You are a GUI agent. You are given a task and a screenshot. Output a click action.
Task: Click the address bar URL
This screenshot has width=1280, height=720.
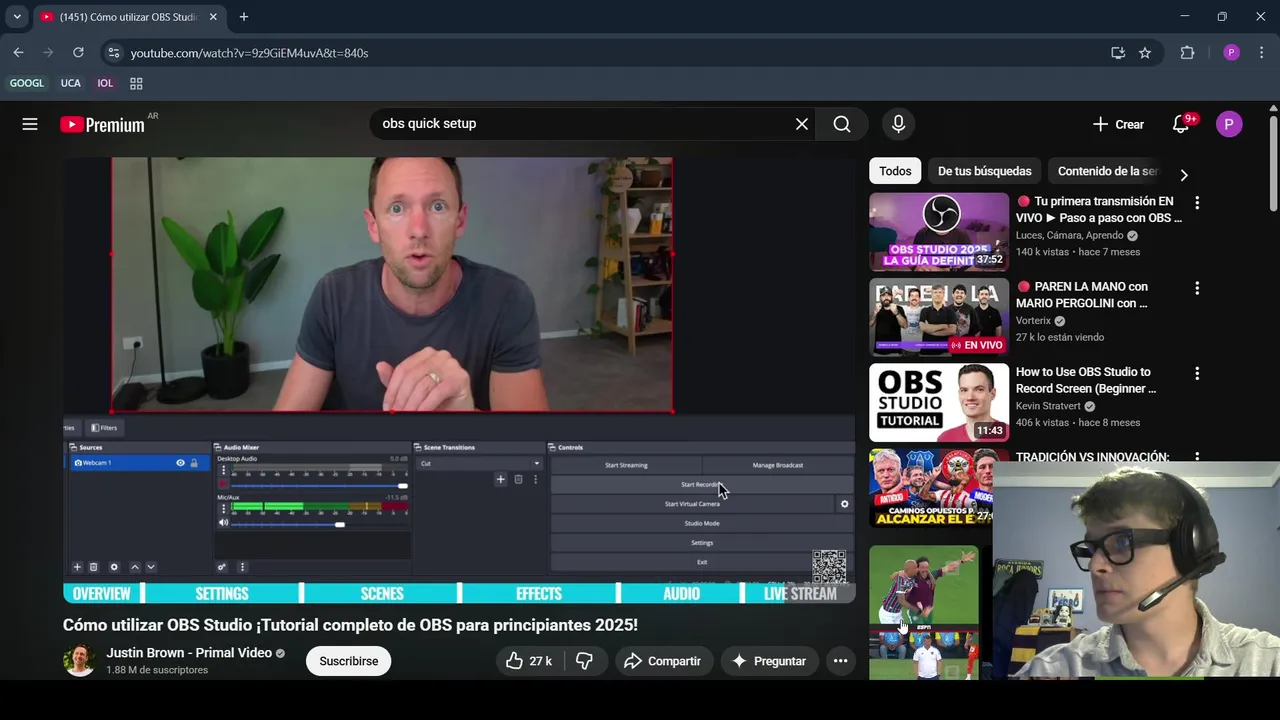coord(249,53)
